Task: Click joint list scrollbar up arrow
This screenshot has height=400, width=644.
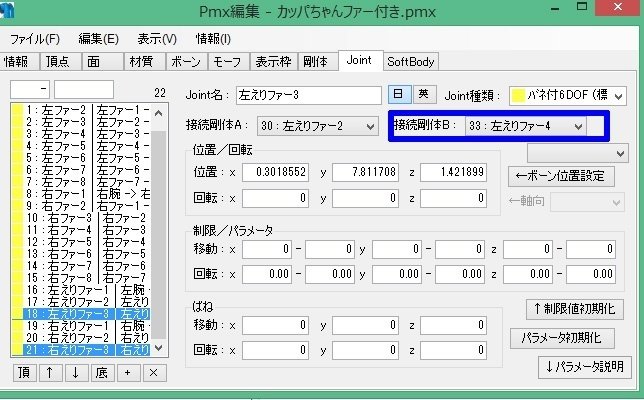Action: coord(159,113)
